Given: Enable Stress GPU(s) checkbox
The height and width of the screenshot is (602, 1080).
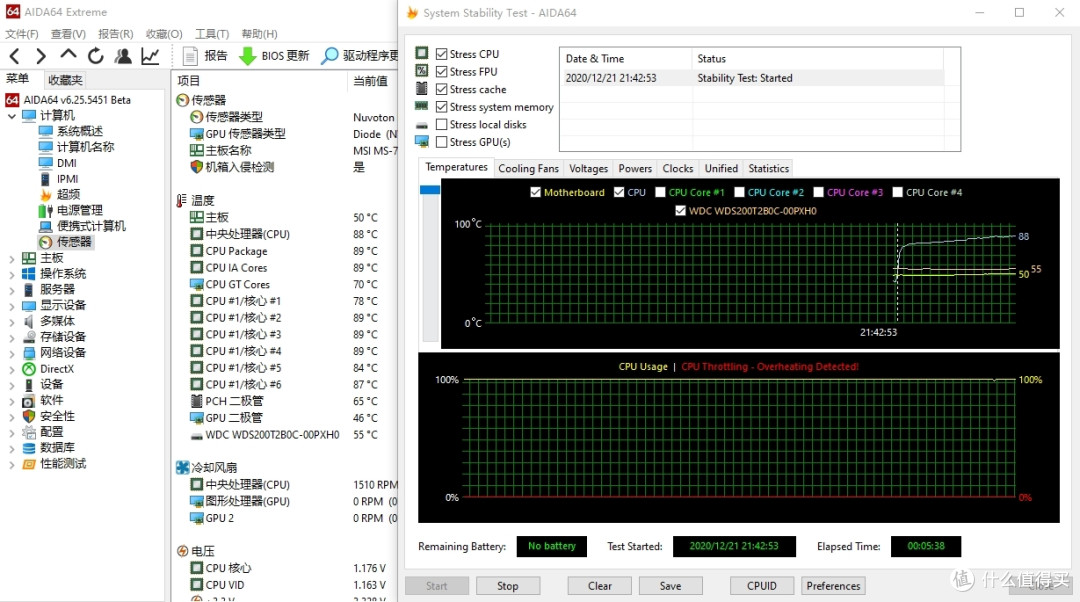Looking at the screenshot, I should (442, 142).
